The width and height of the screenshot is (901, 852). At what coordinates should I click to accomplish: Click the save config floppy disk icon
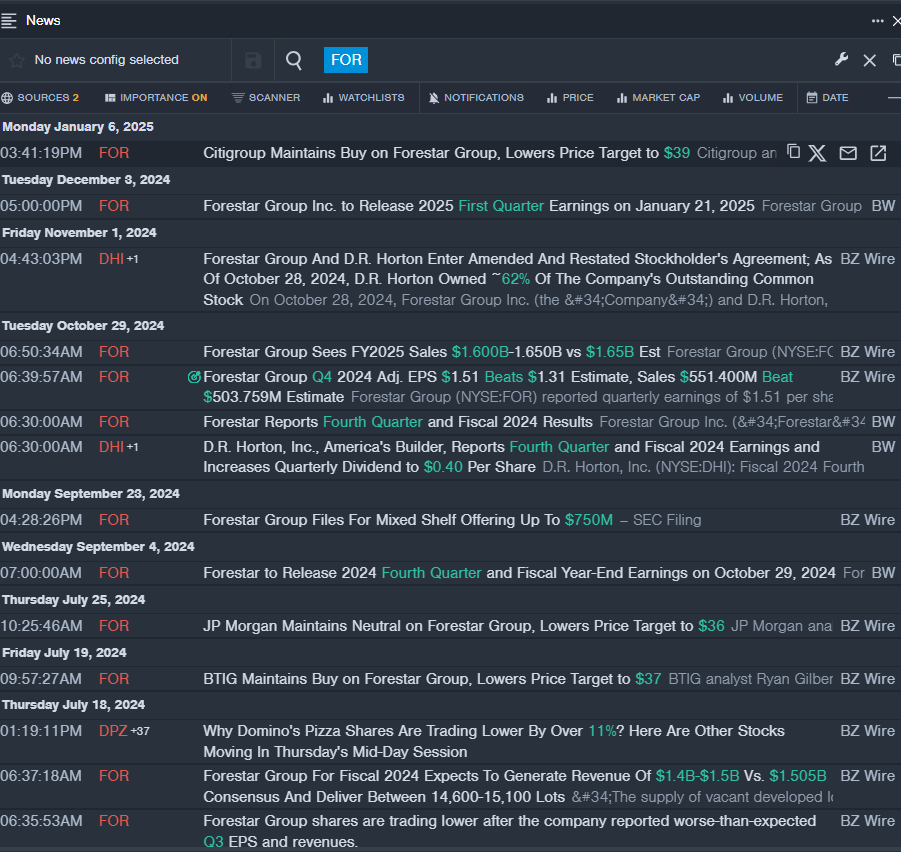click(x=253, y=61)
